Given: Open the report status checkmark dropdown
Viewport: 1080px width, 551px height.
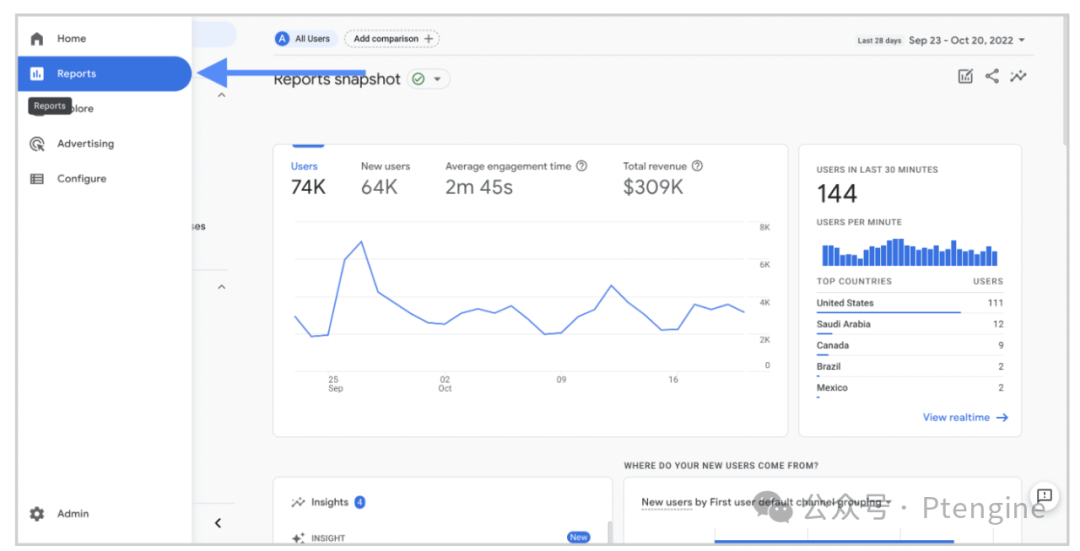Looking at the screenshot, I should (428, 79).
